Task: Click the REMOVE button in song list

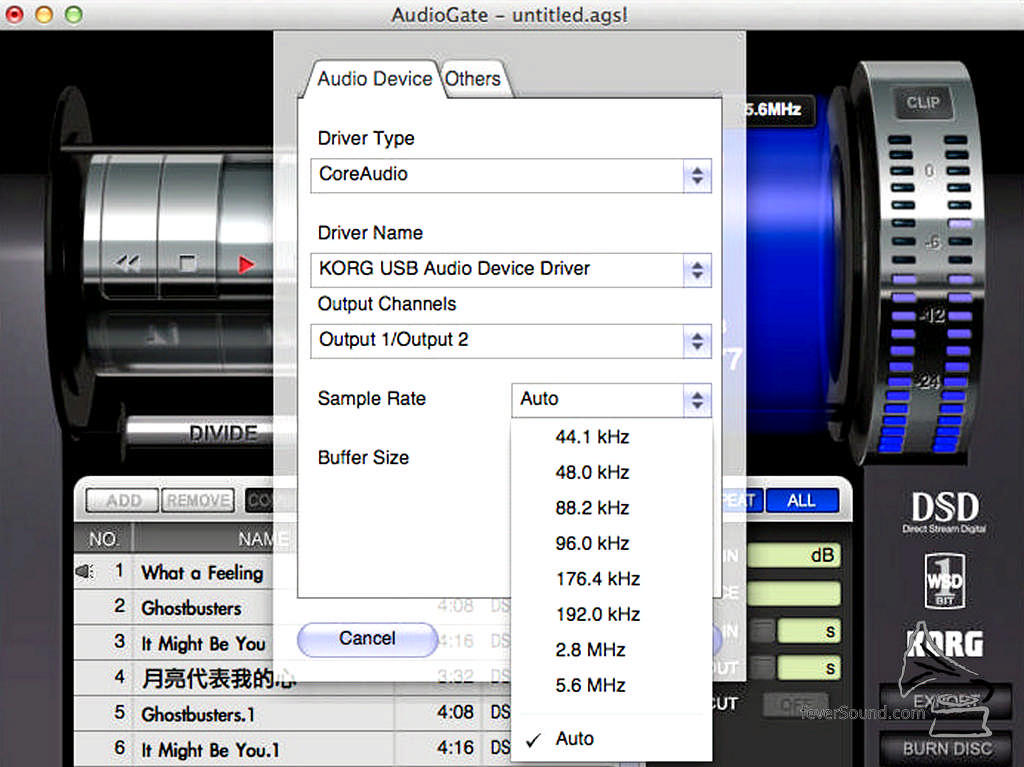Action: point(198,500)
